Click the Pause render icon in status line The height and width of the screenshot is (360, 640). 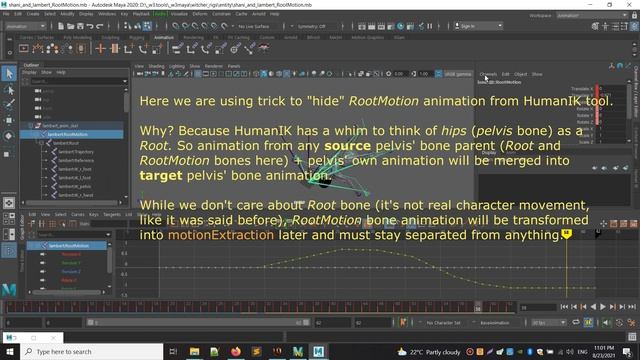coord(430,26)
